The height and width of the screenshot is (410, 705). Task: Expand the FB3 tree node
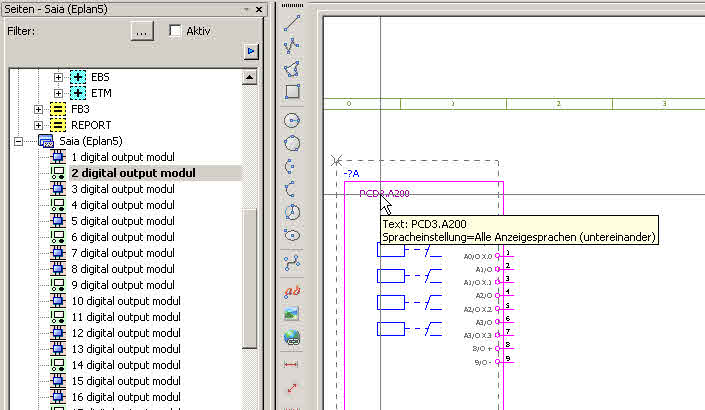(38, 109)
